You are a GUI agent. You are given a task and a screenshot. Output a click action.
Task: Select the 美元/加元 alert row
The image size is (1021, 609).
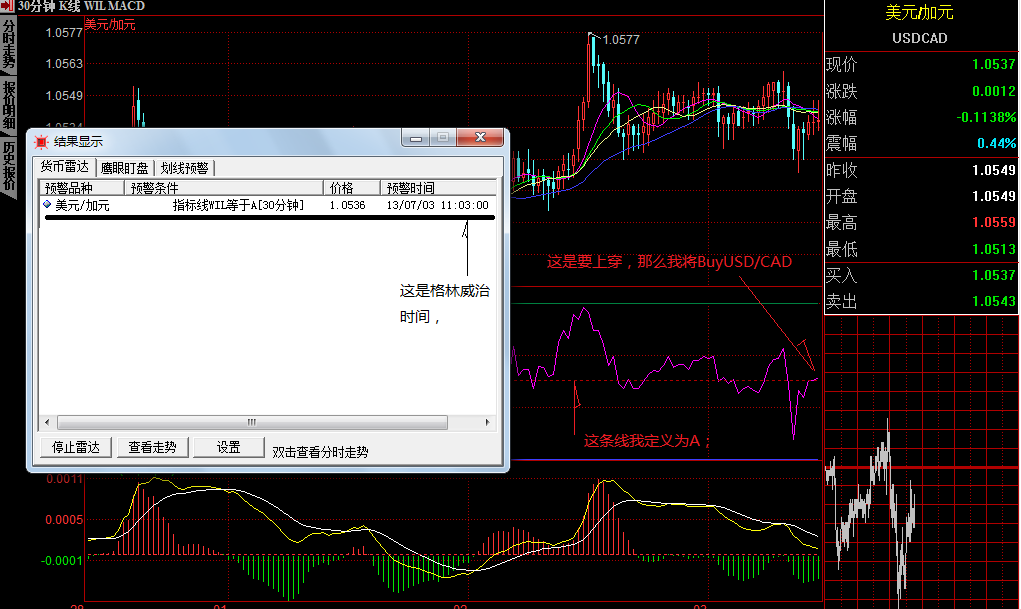click(x=268, y=205)
